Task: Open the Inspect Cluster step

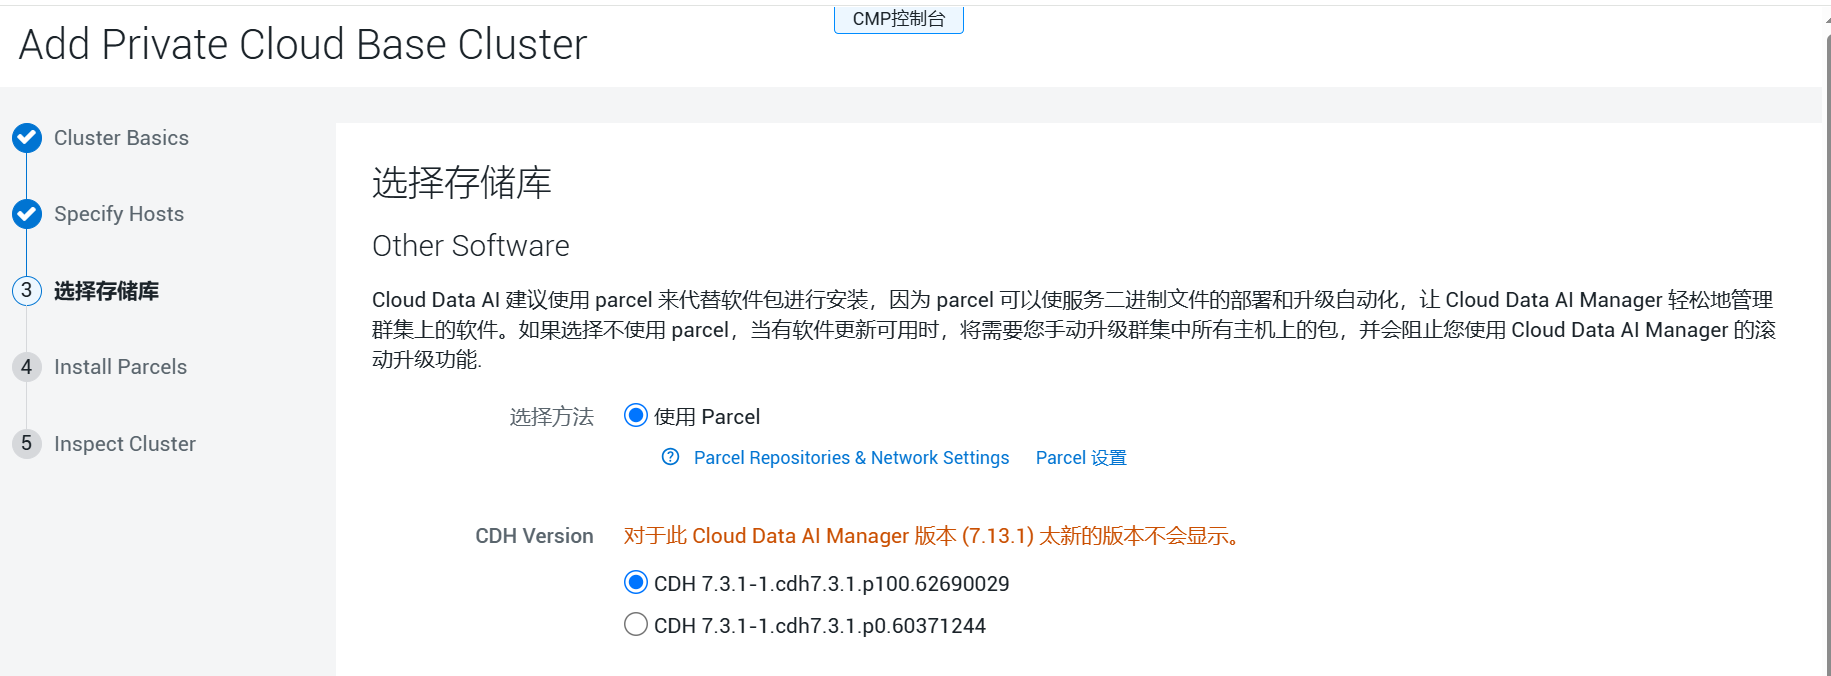Action: pyautogui.click(x=125, y=444)
